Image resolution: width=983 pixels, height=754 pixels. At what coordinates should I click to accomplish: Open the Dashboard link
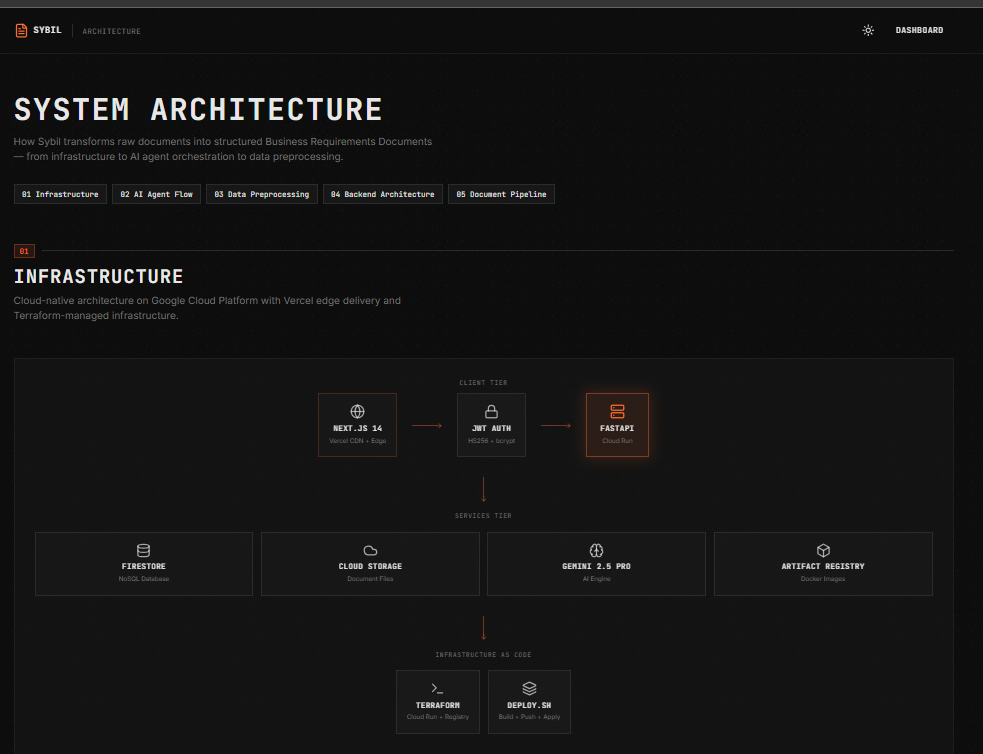[919, 30]
